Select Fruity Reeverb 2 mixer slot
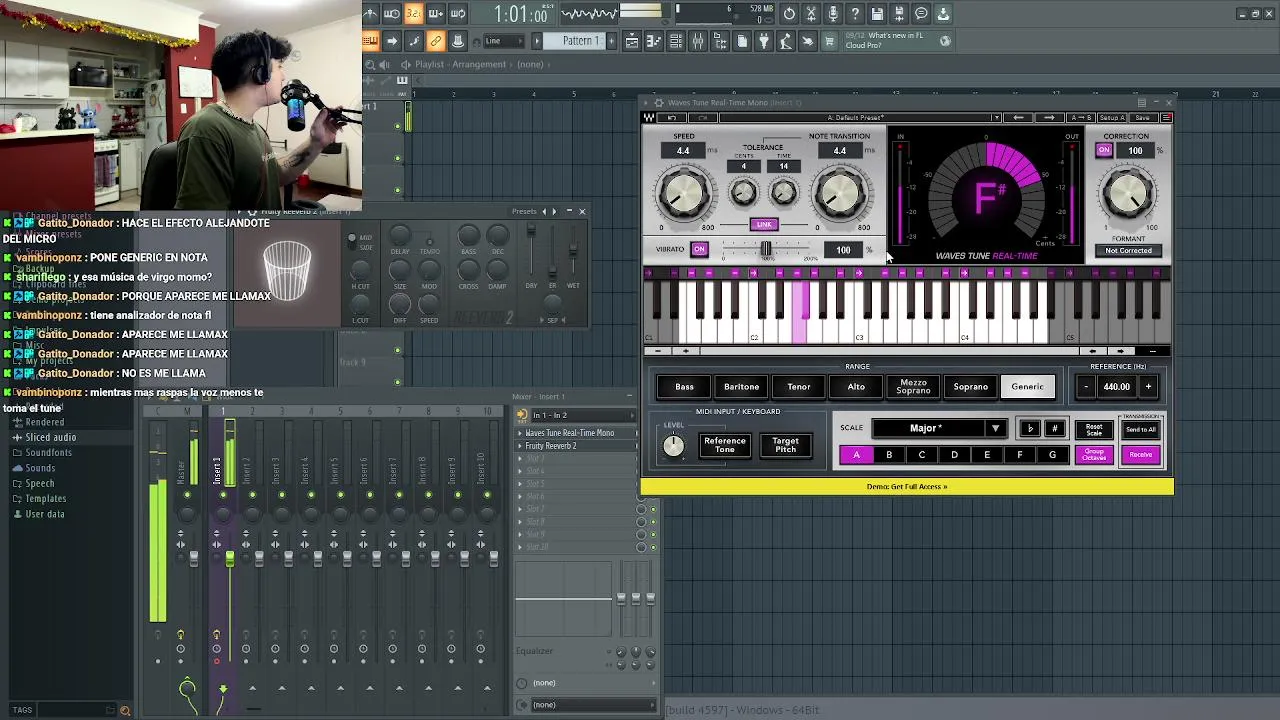1280x720 pixels. pos(577,446)
